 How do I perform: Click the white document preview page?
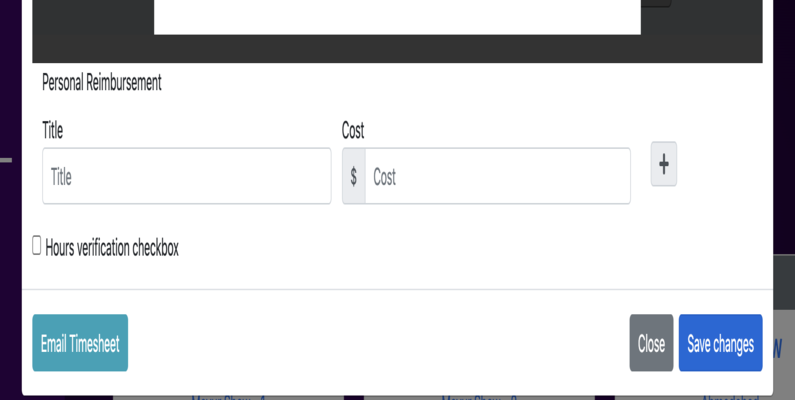(398, 17)
